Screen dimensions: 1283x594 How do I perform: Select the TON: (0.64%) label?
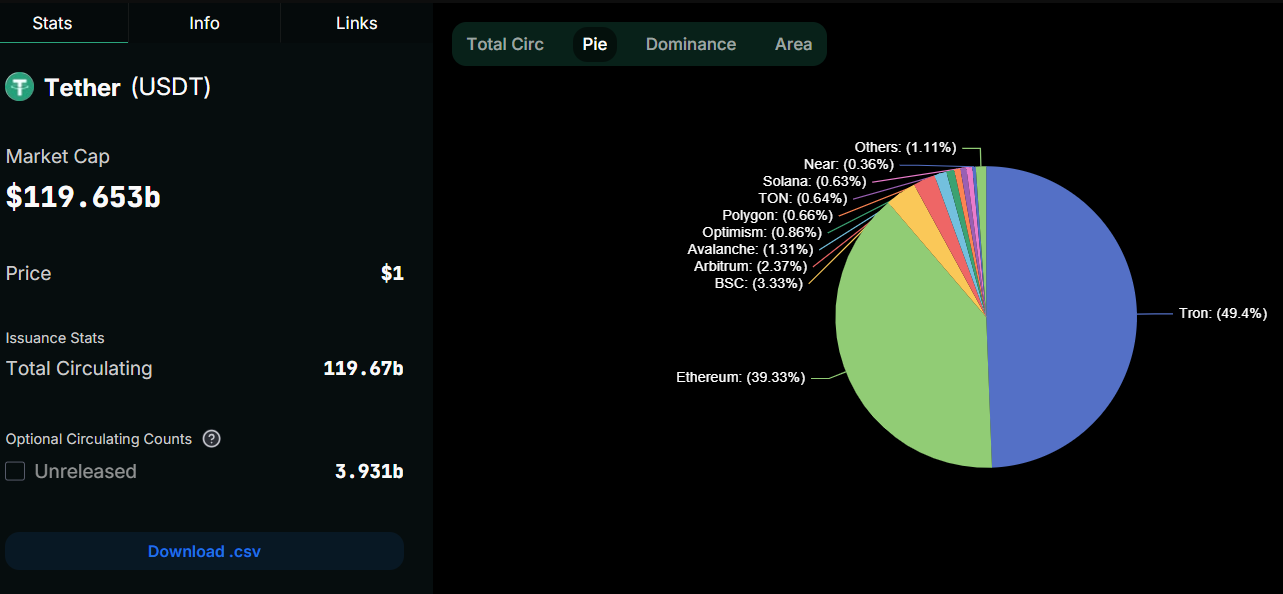(802, 198)
